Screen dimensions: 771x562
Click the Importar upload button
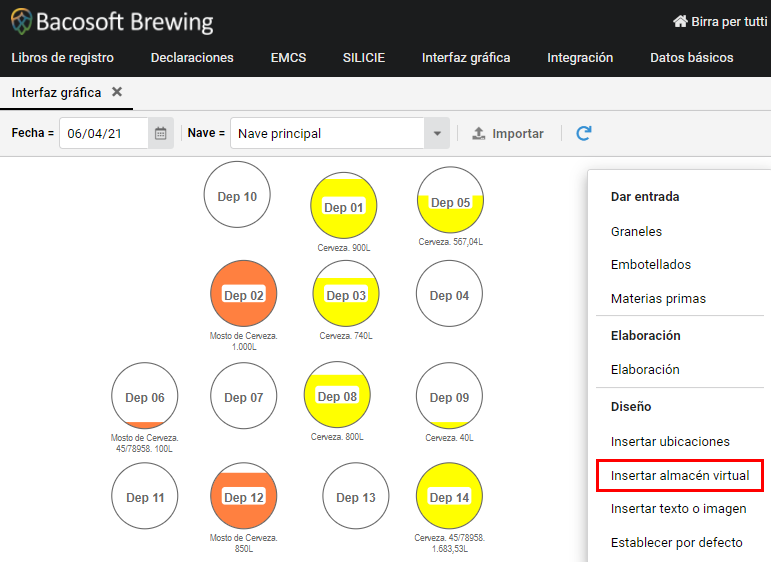508,133
